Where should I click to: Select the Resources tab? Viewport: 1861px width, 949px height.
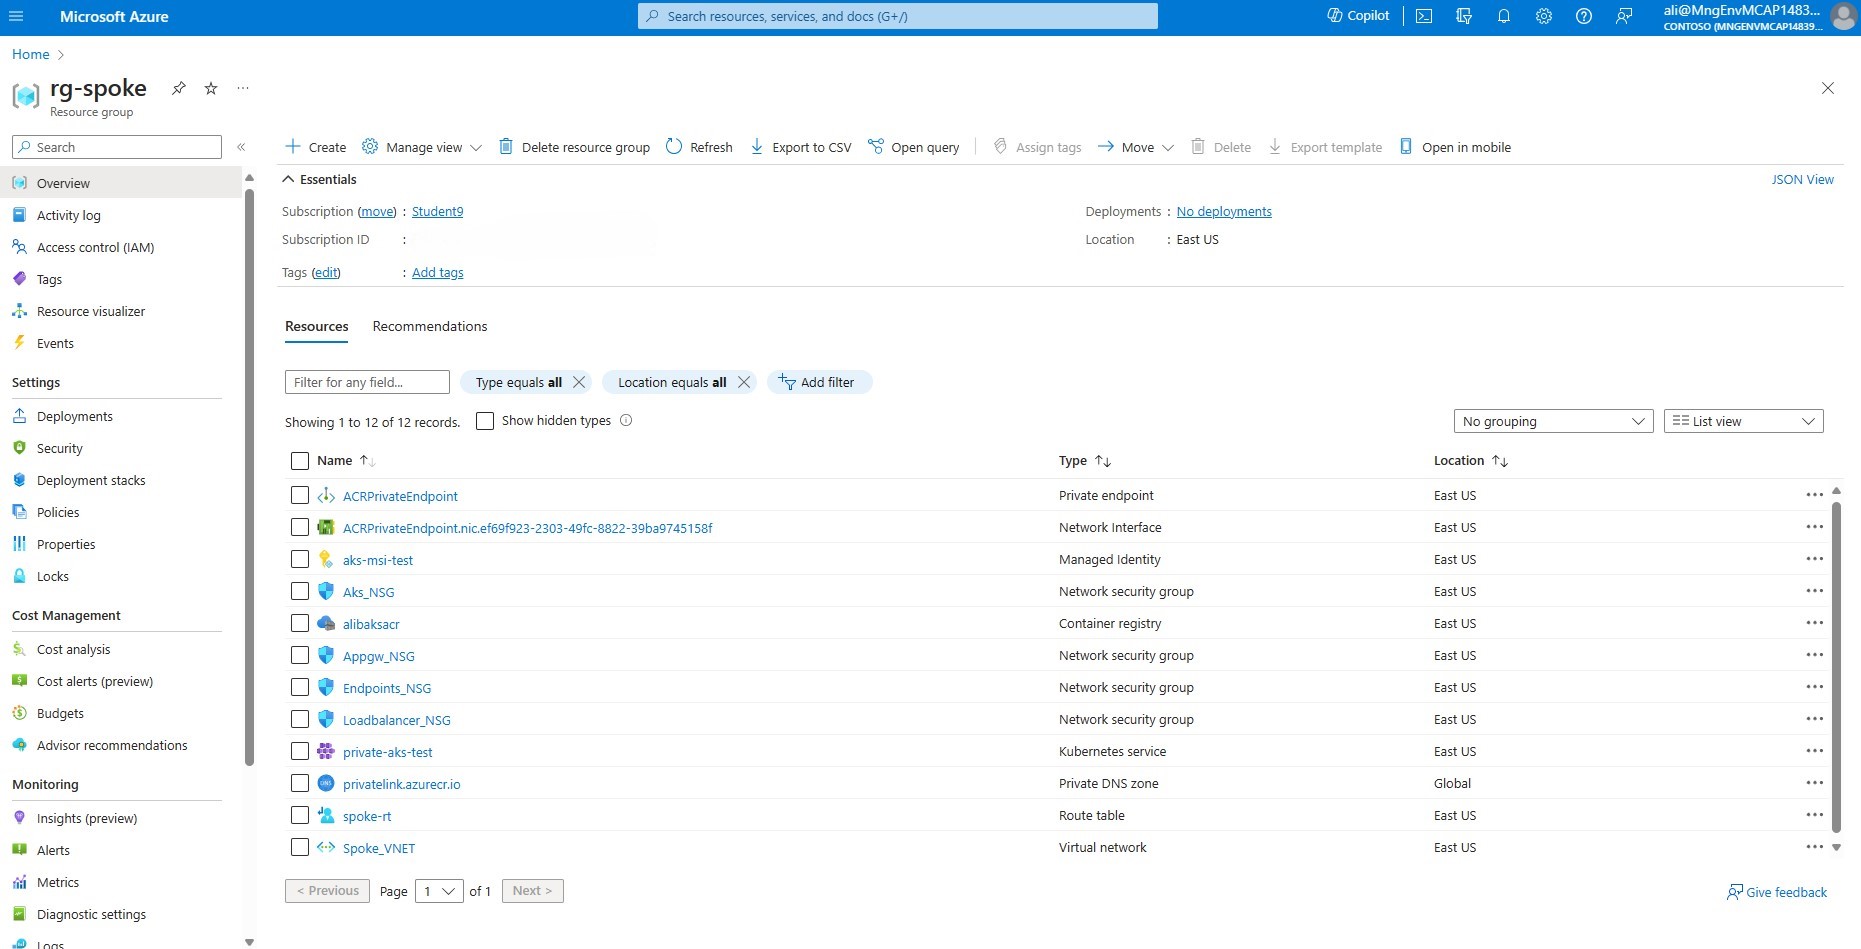pyautogui.click(x=317, y=326)
